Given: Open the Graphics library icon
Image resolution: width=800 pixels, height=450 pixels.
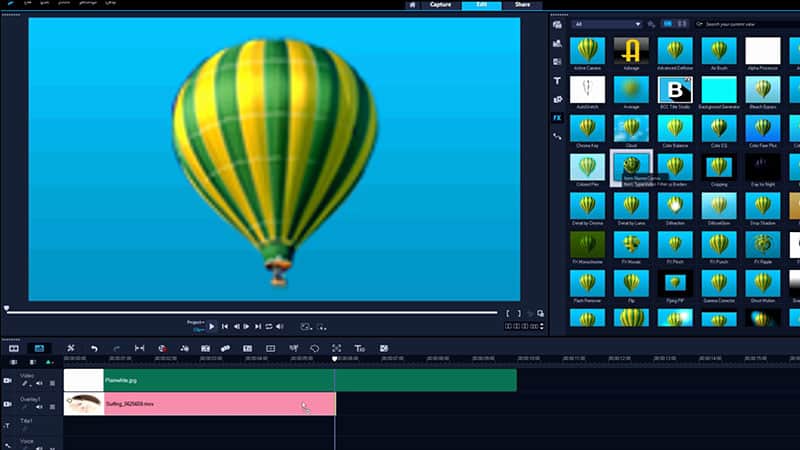Looking at the screenshot, I should 557,99.
